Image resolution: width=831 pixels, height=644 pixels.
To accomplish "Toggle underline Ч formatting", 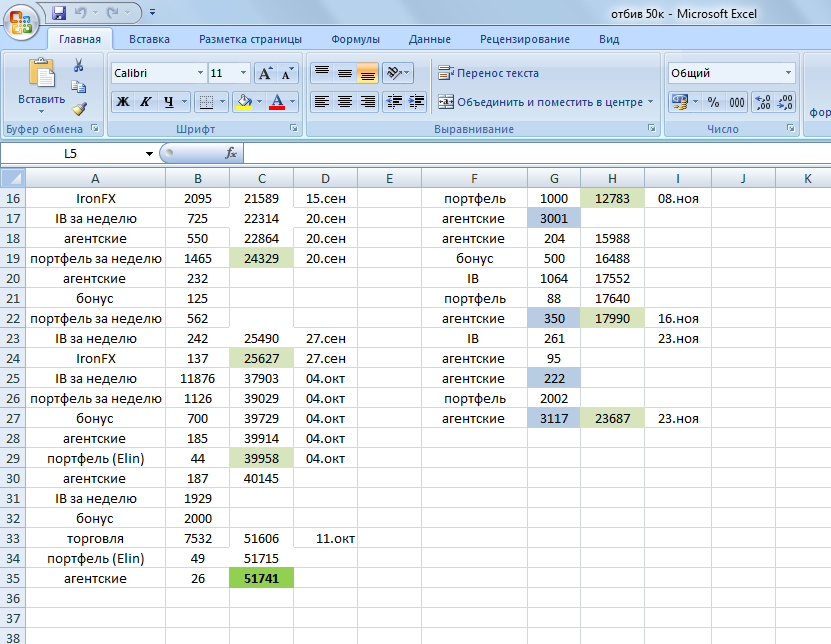I will (168, 102).
